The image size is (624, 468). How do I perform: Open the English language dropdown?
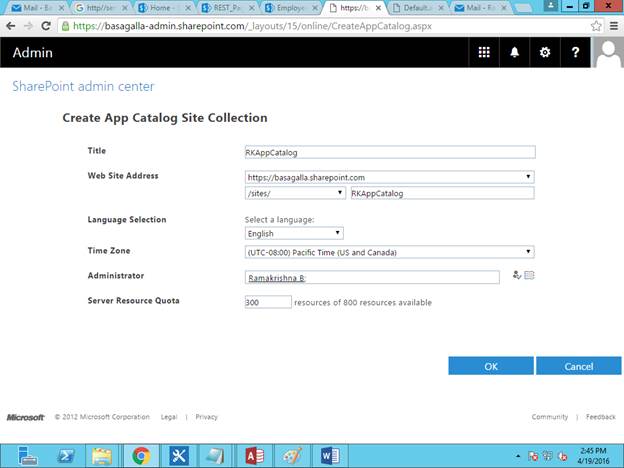pyautogui.click(x=294, y=233)
